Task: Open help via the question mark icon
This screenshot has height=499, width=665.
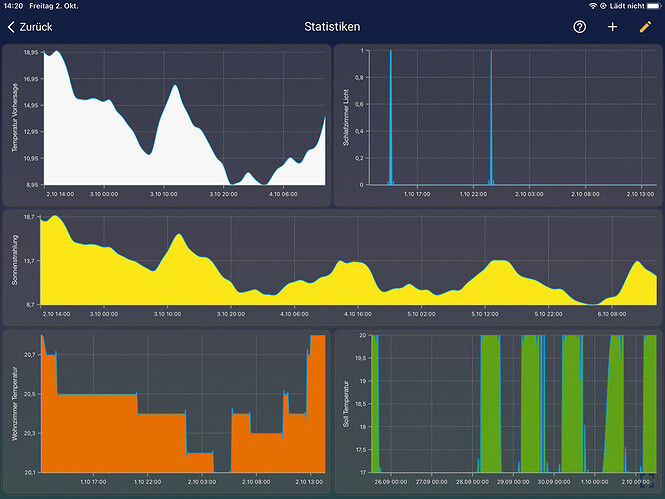Action: (x=580, y=27)
